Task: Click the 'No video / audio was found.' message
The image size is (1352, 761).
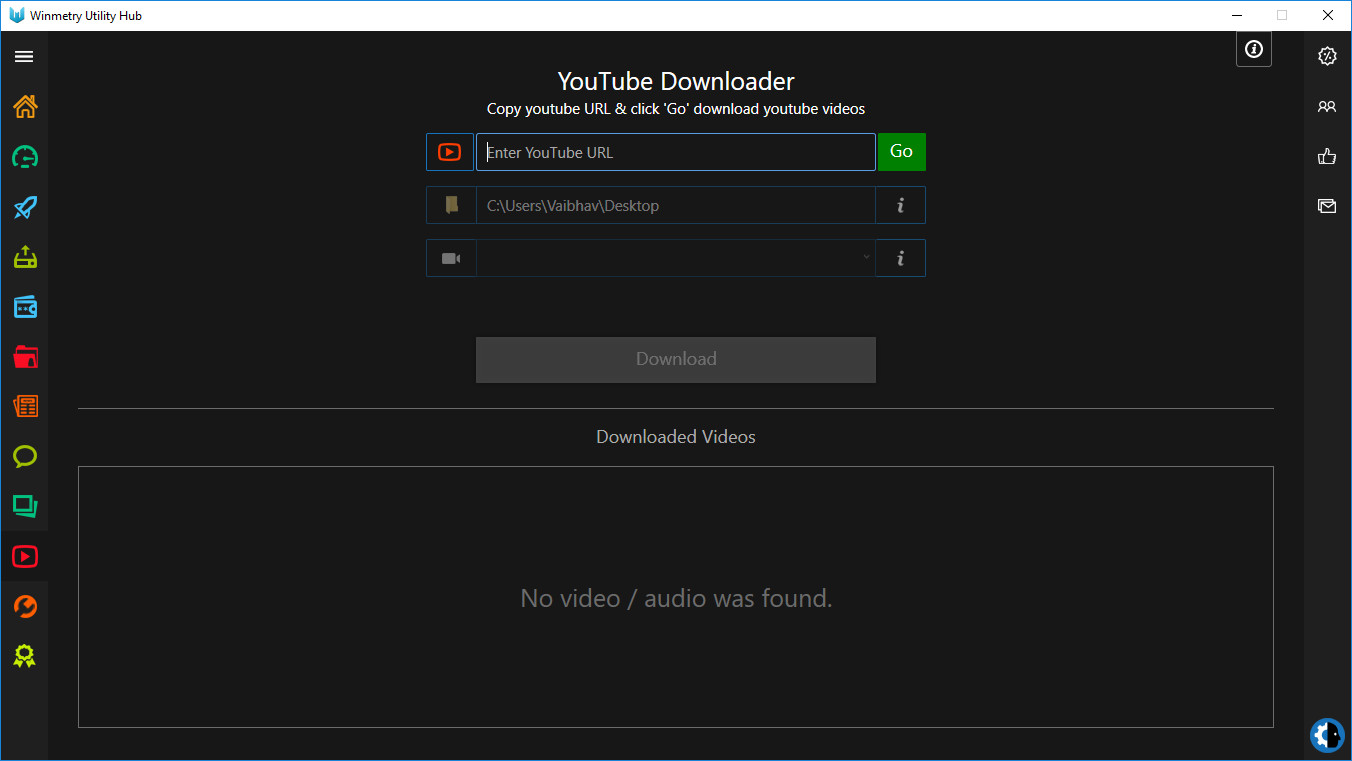Action: [676, 599]
